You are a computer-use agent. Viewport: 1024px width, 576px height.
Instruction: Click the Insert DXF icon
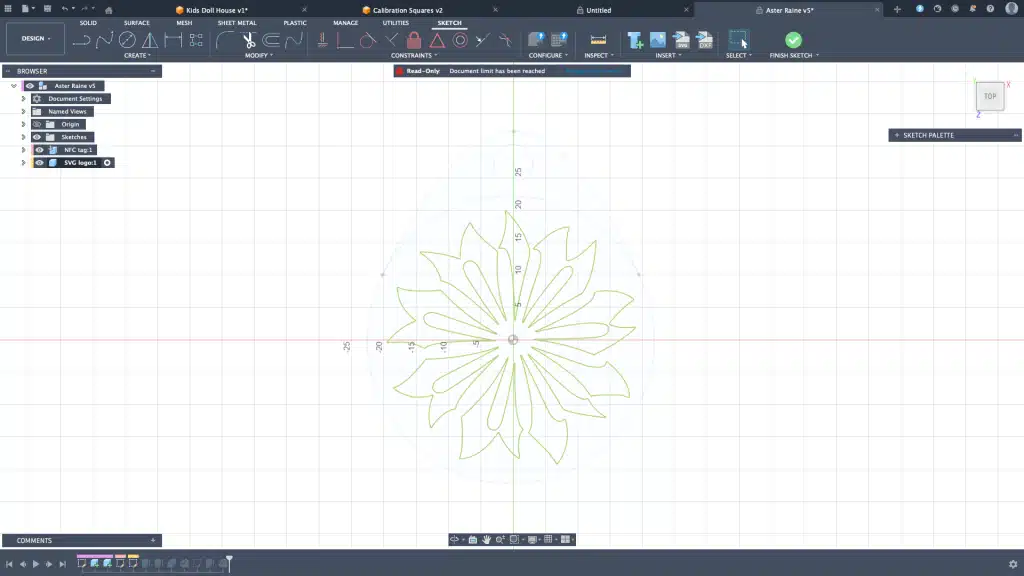tap(705, 41)
